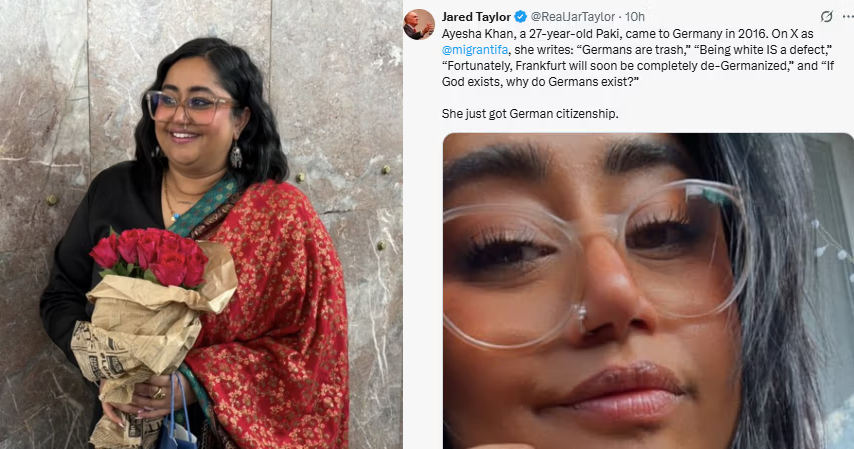Image resolution: width=854 pixels, height=449 pixels.
Task: Click the red rose bouquet in the left photo
Action: 150,256
